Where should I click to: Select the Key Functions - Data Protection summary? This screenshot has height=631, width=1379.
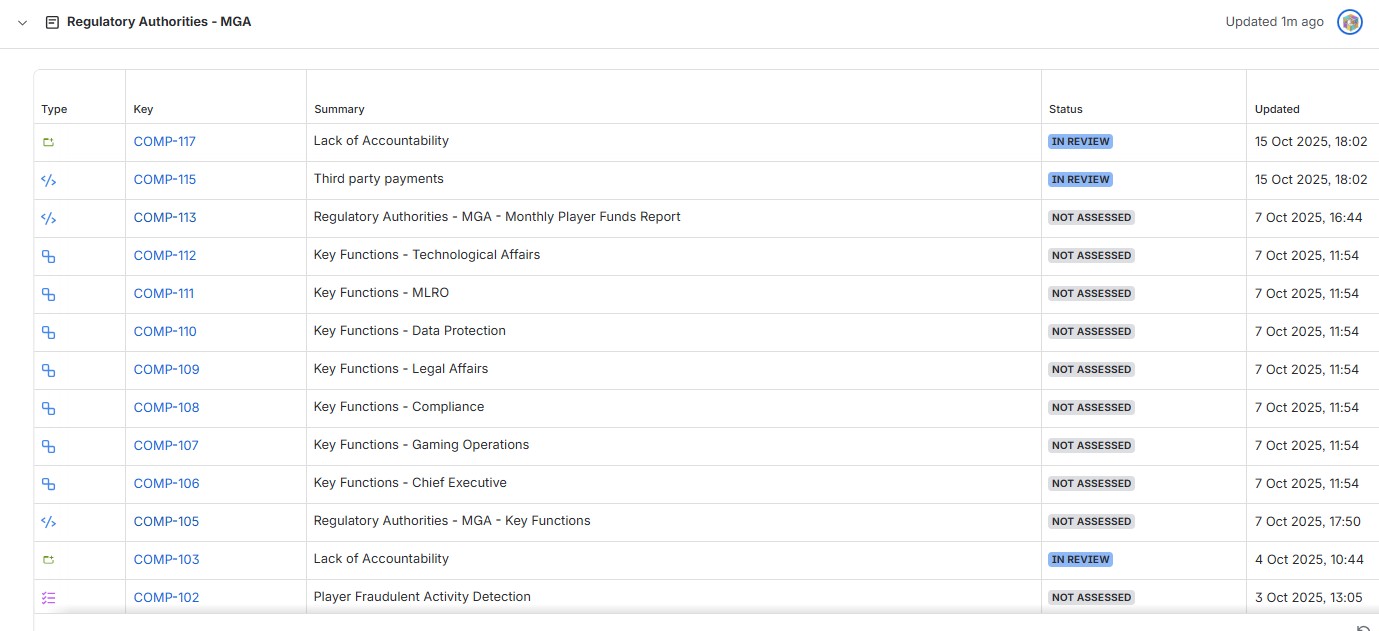coord(410,331)
